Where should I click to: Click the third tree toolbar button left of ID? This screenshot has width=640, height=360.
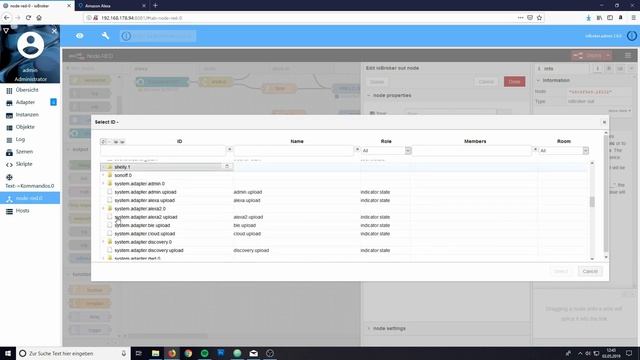tap(116, 142)
